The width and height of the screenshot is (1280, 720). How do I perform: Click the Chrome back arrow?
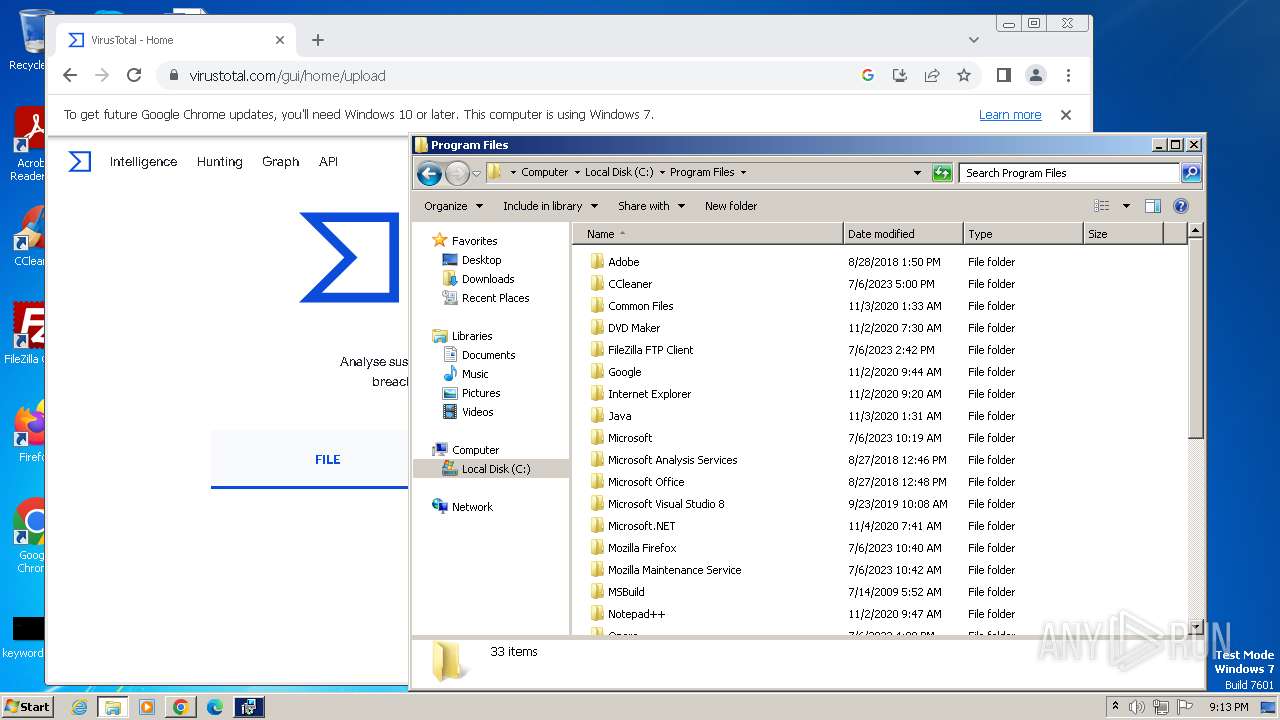tap(69, 75)
